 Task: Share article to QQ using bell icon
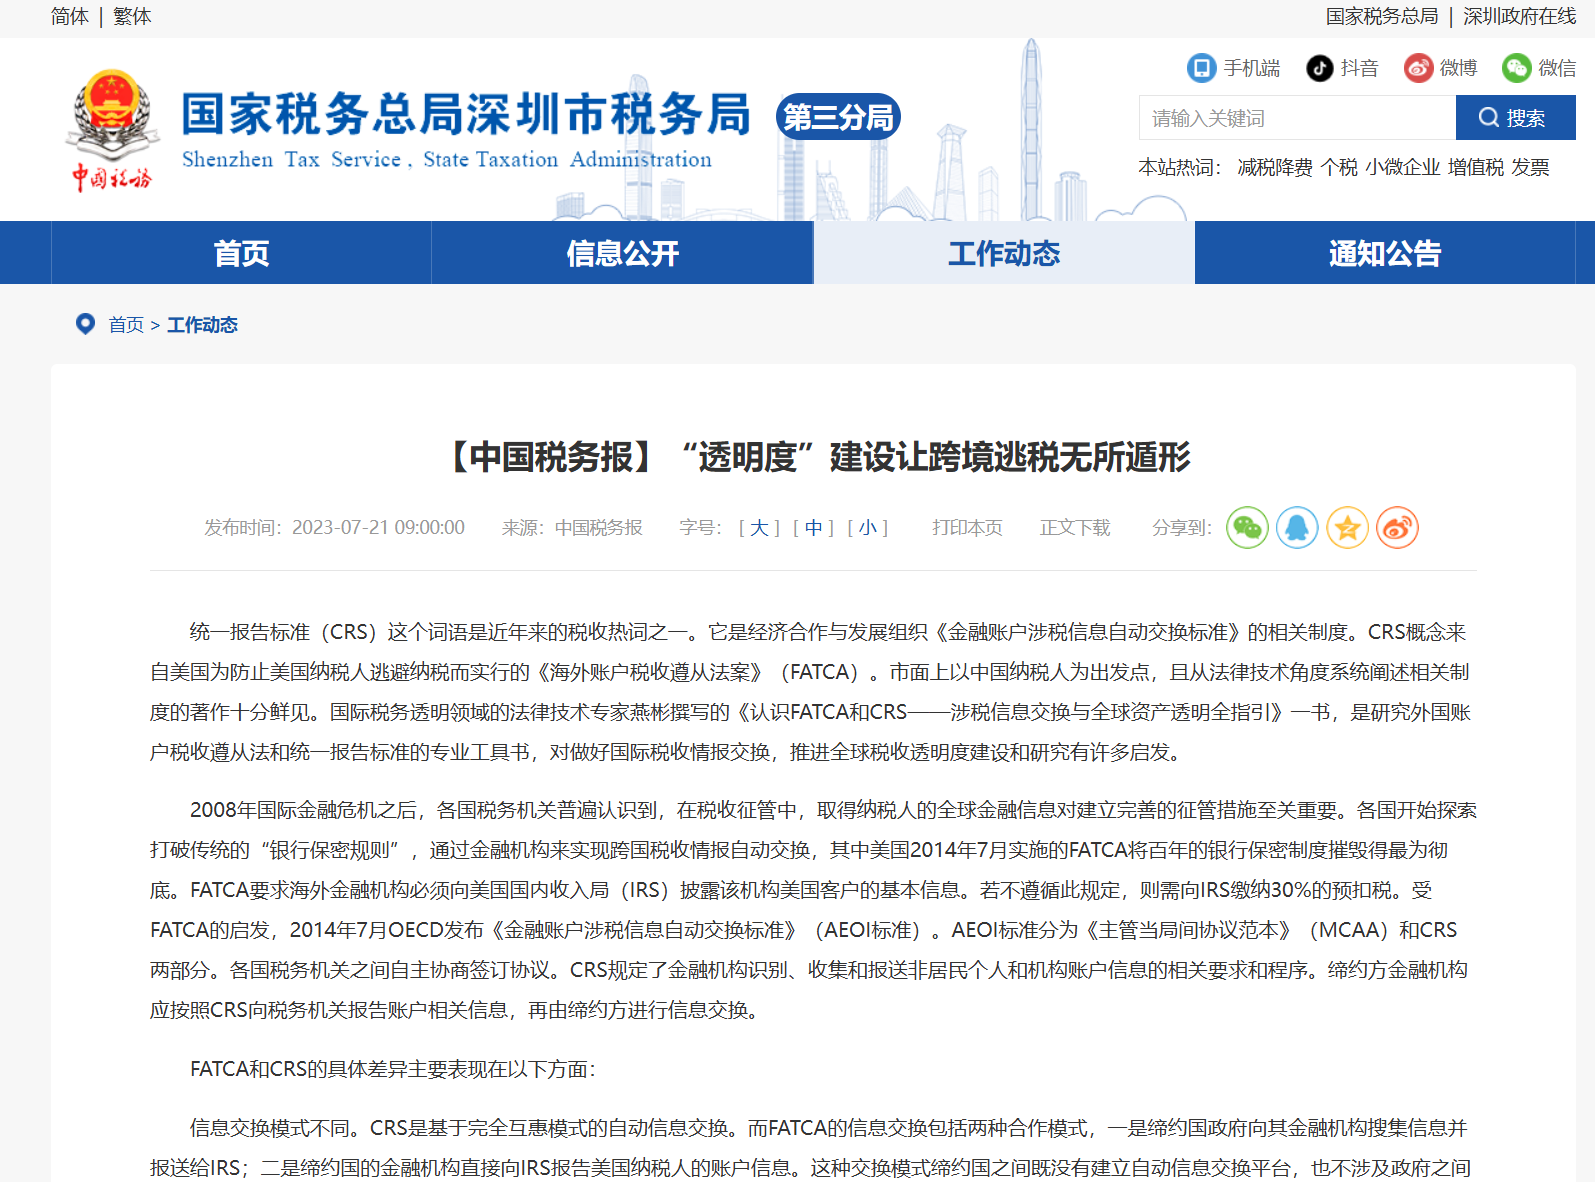click(x=1297, y=528)
